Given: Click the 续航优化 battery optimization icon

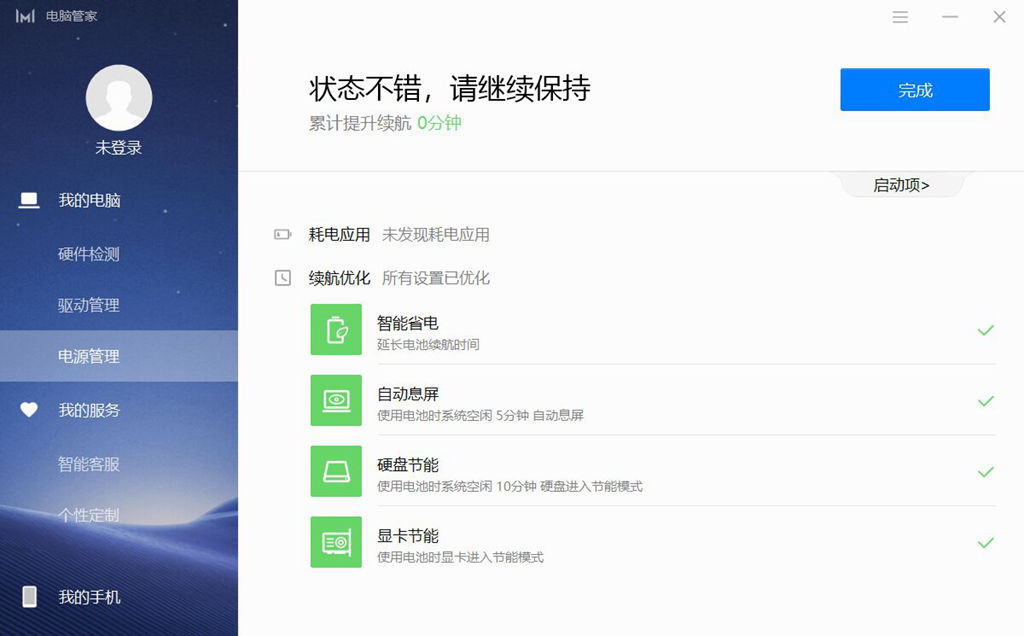Looking at the screenshot, I should 283,277.
